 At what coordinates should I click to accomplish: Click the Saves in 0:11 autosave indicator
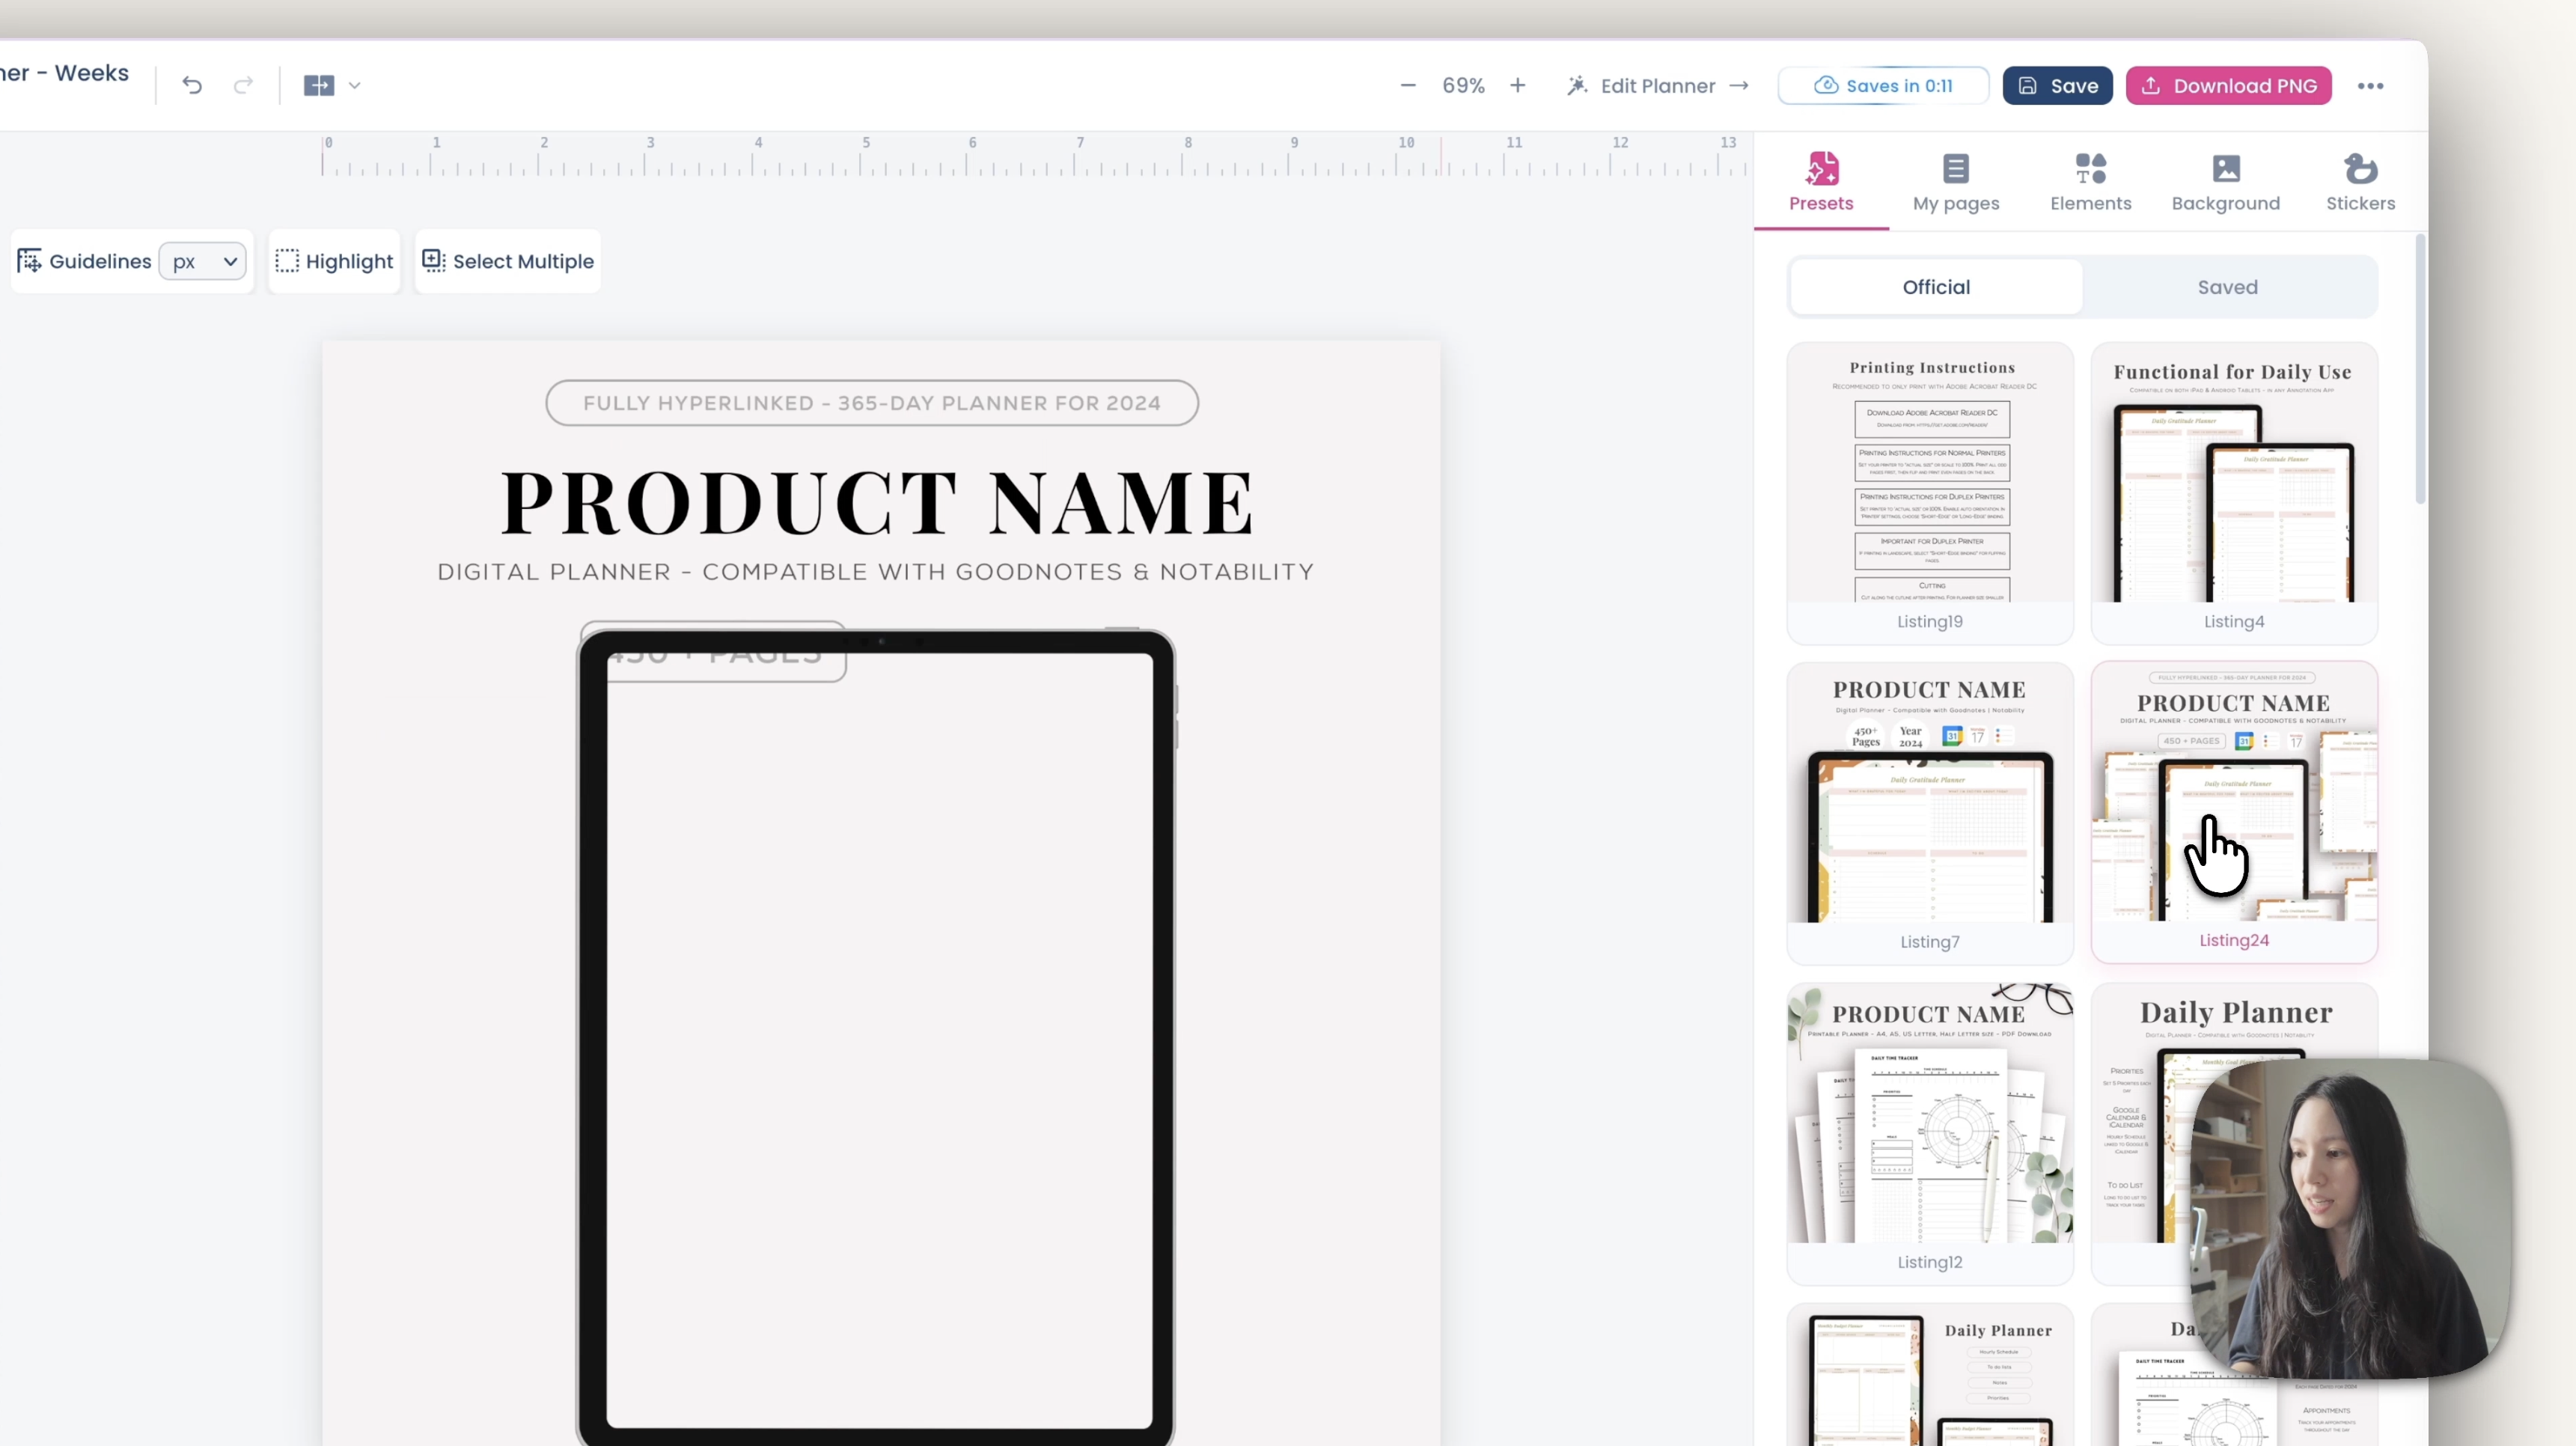pyautogui.click(x=1883, y=86)
